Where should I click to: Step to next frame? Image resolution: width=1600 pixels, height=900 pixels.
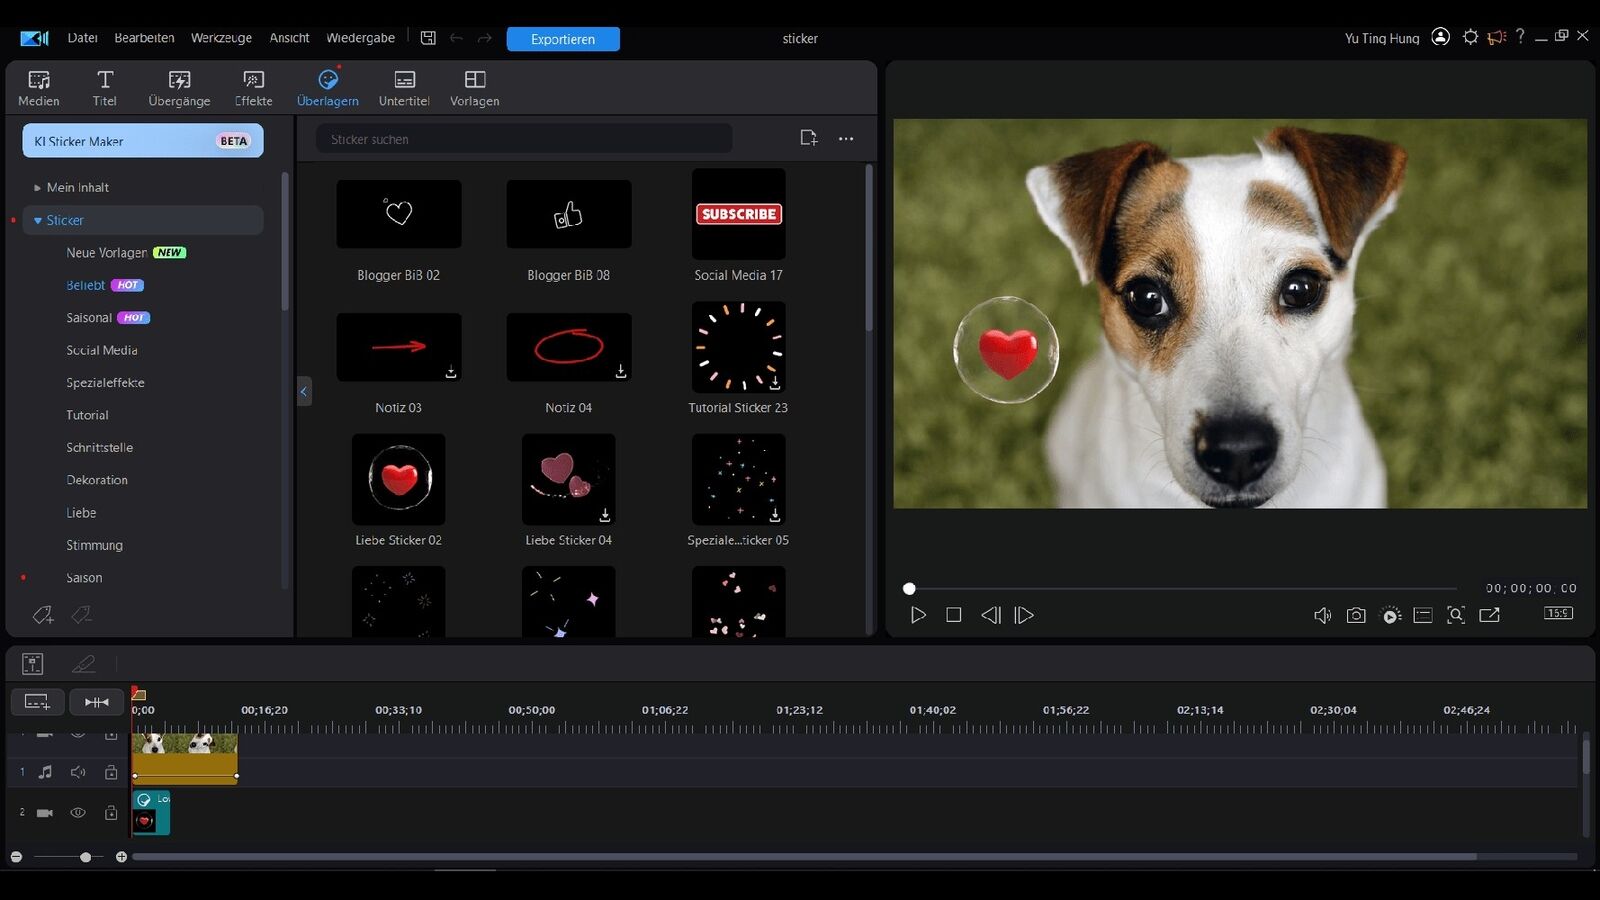[1024, 615]
